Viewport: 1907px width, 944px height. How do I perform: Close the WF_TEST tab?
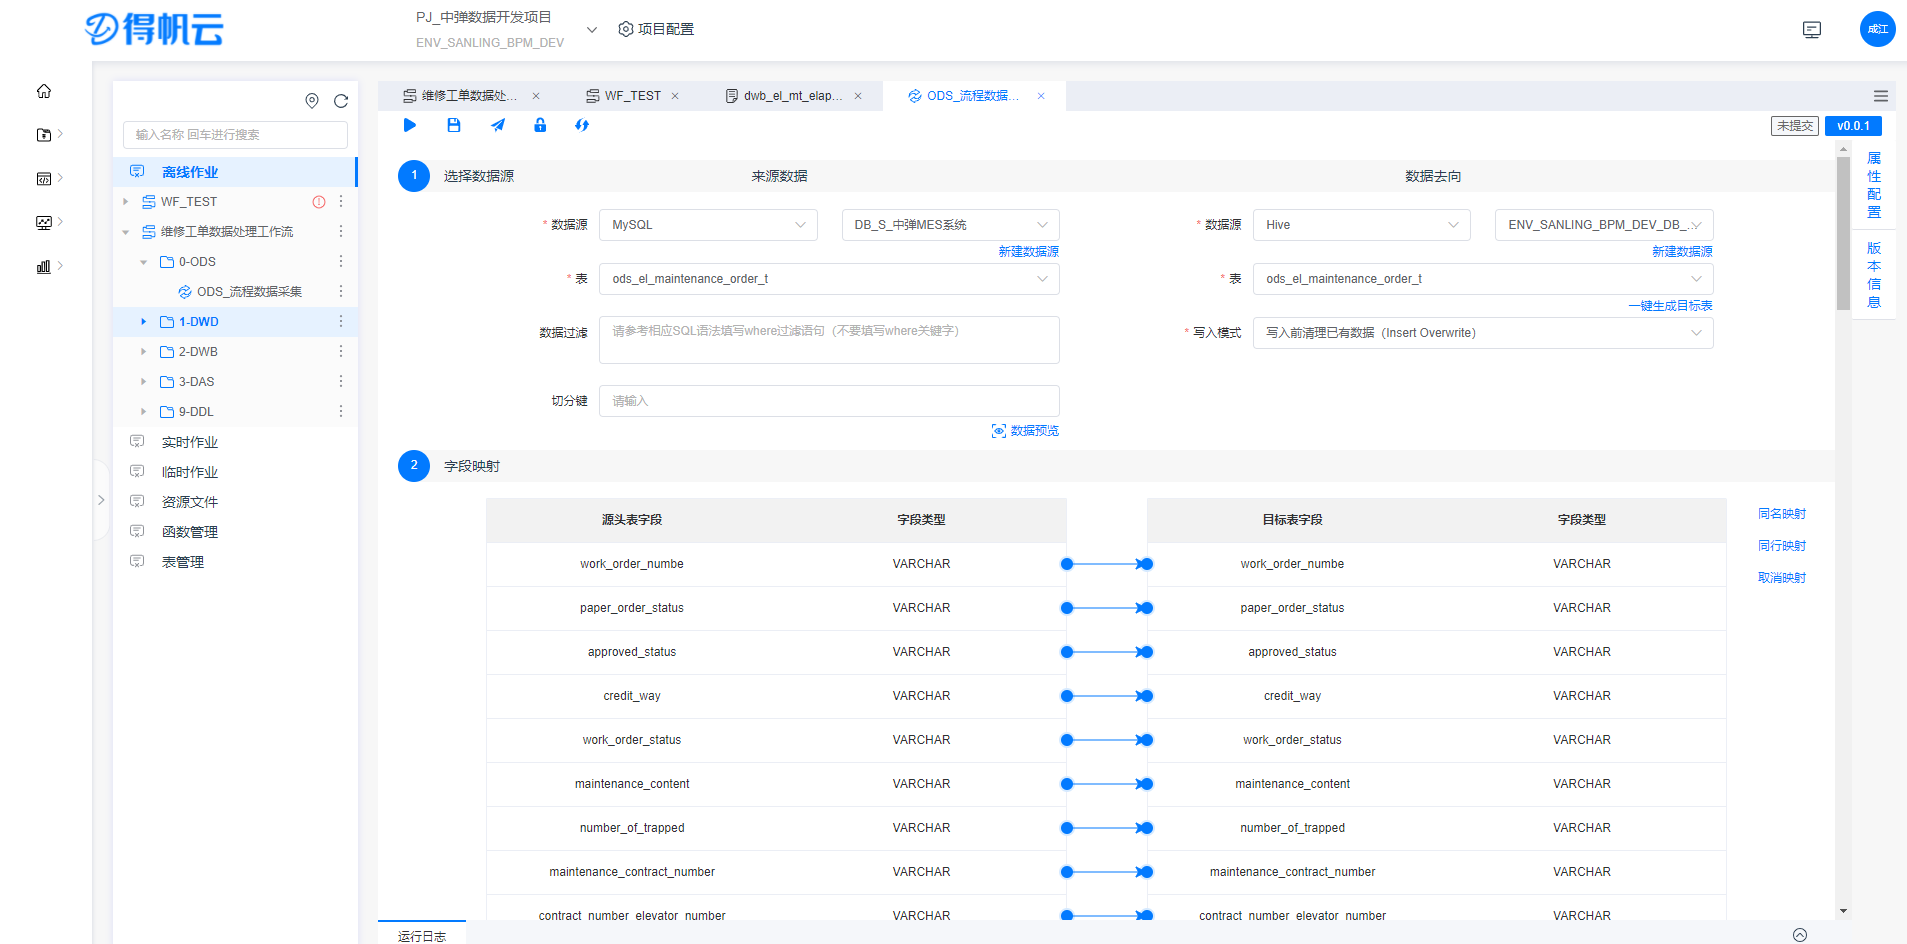(x=675, y=96)
